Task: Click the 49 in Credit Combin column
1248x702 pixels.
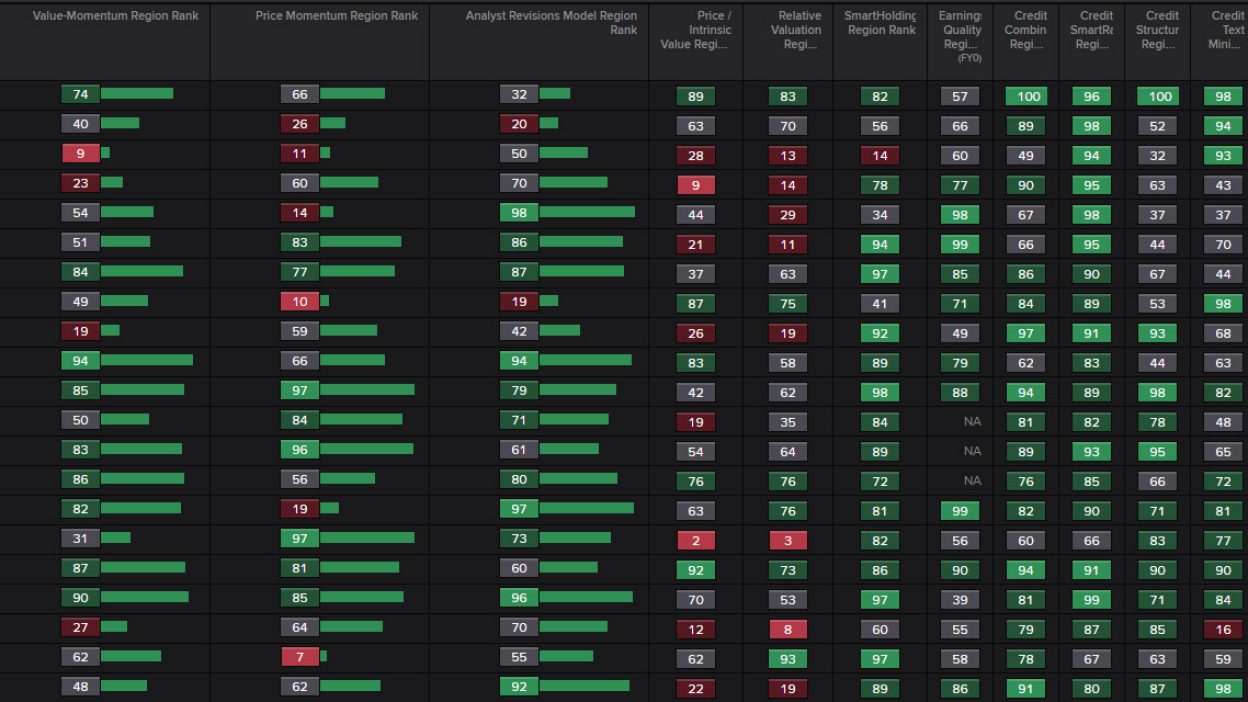Action: tap(1025, 156)
